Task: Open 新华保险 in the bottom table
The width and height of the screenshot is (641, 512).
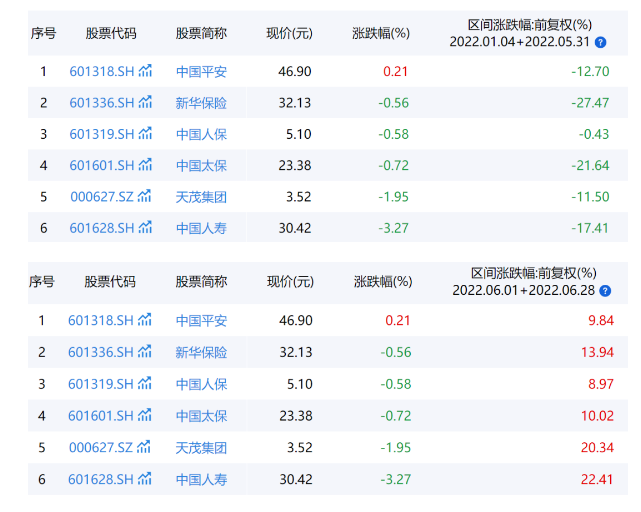Action: (x=201, y=352)
